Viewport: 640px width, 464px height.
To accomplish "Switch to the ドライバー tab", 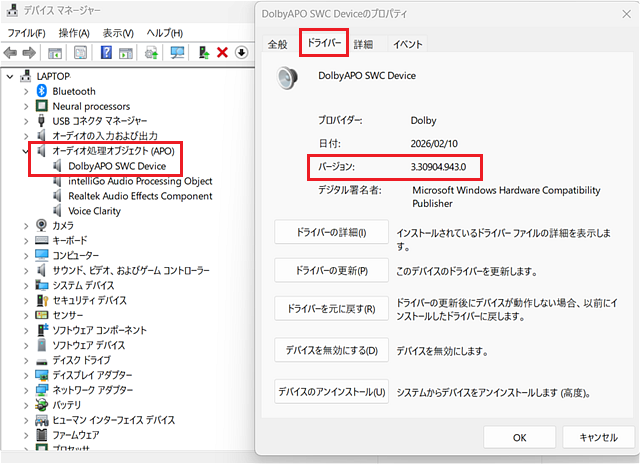I will pyautogui.click(x=324, y=42).
